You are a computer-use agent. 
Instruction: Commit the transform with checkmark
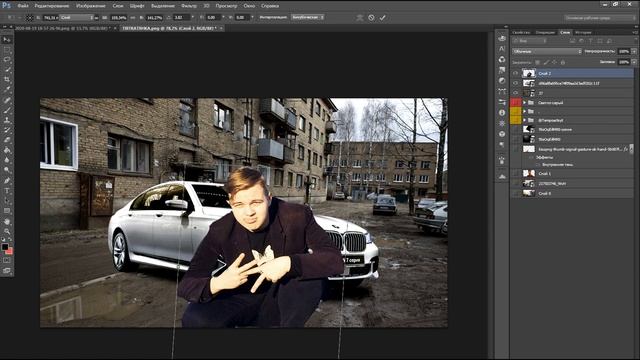click(382, 18)
